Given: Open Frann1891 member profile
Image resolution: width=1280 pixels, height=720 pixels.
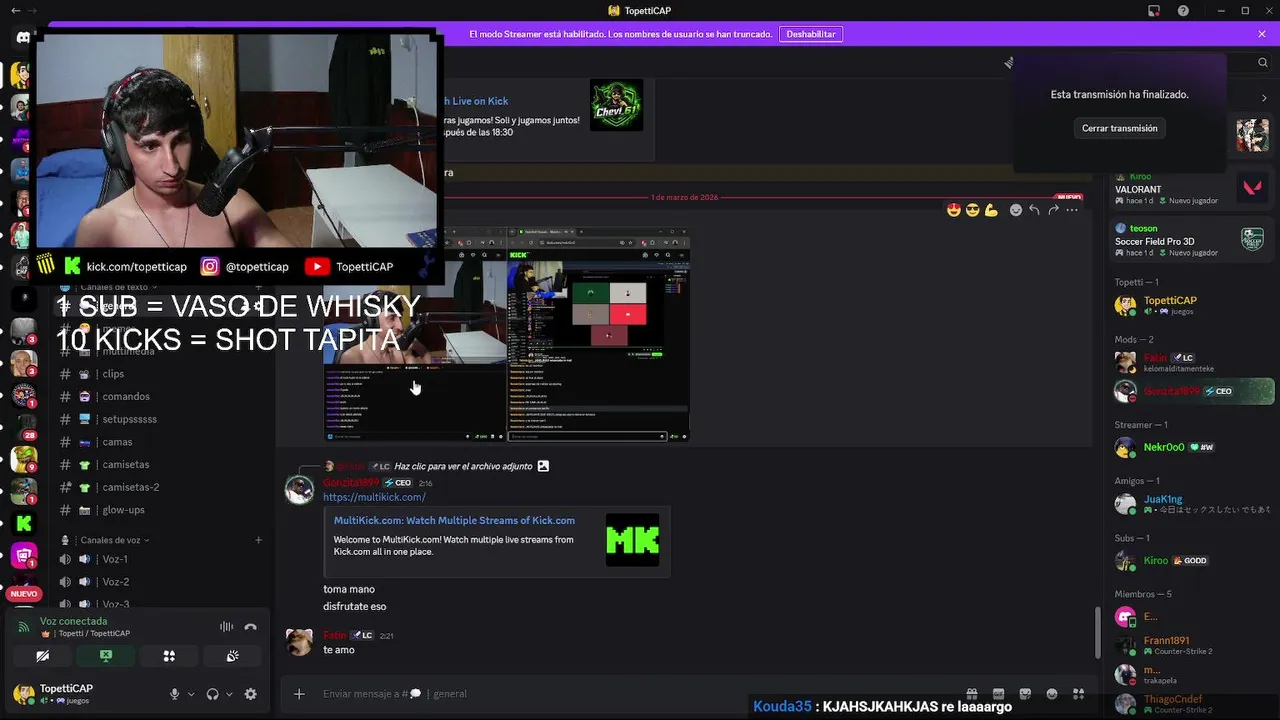Looking at the screenshot, I should (1190, 646).
